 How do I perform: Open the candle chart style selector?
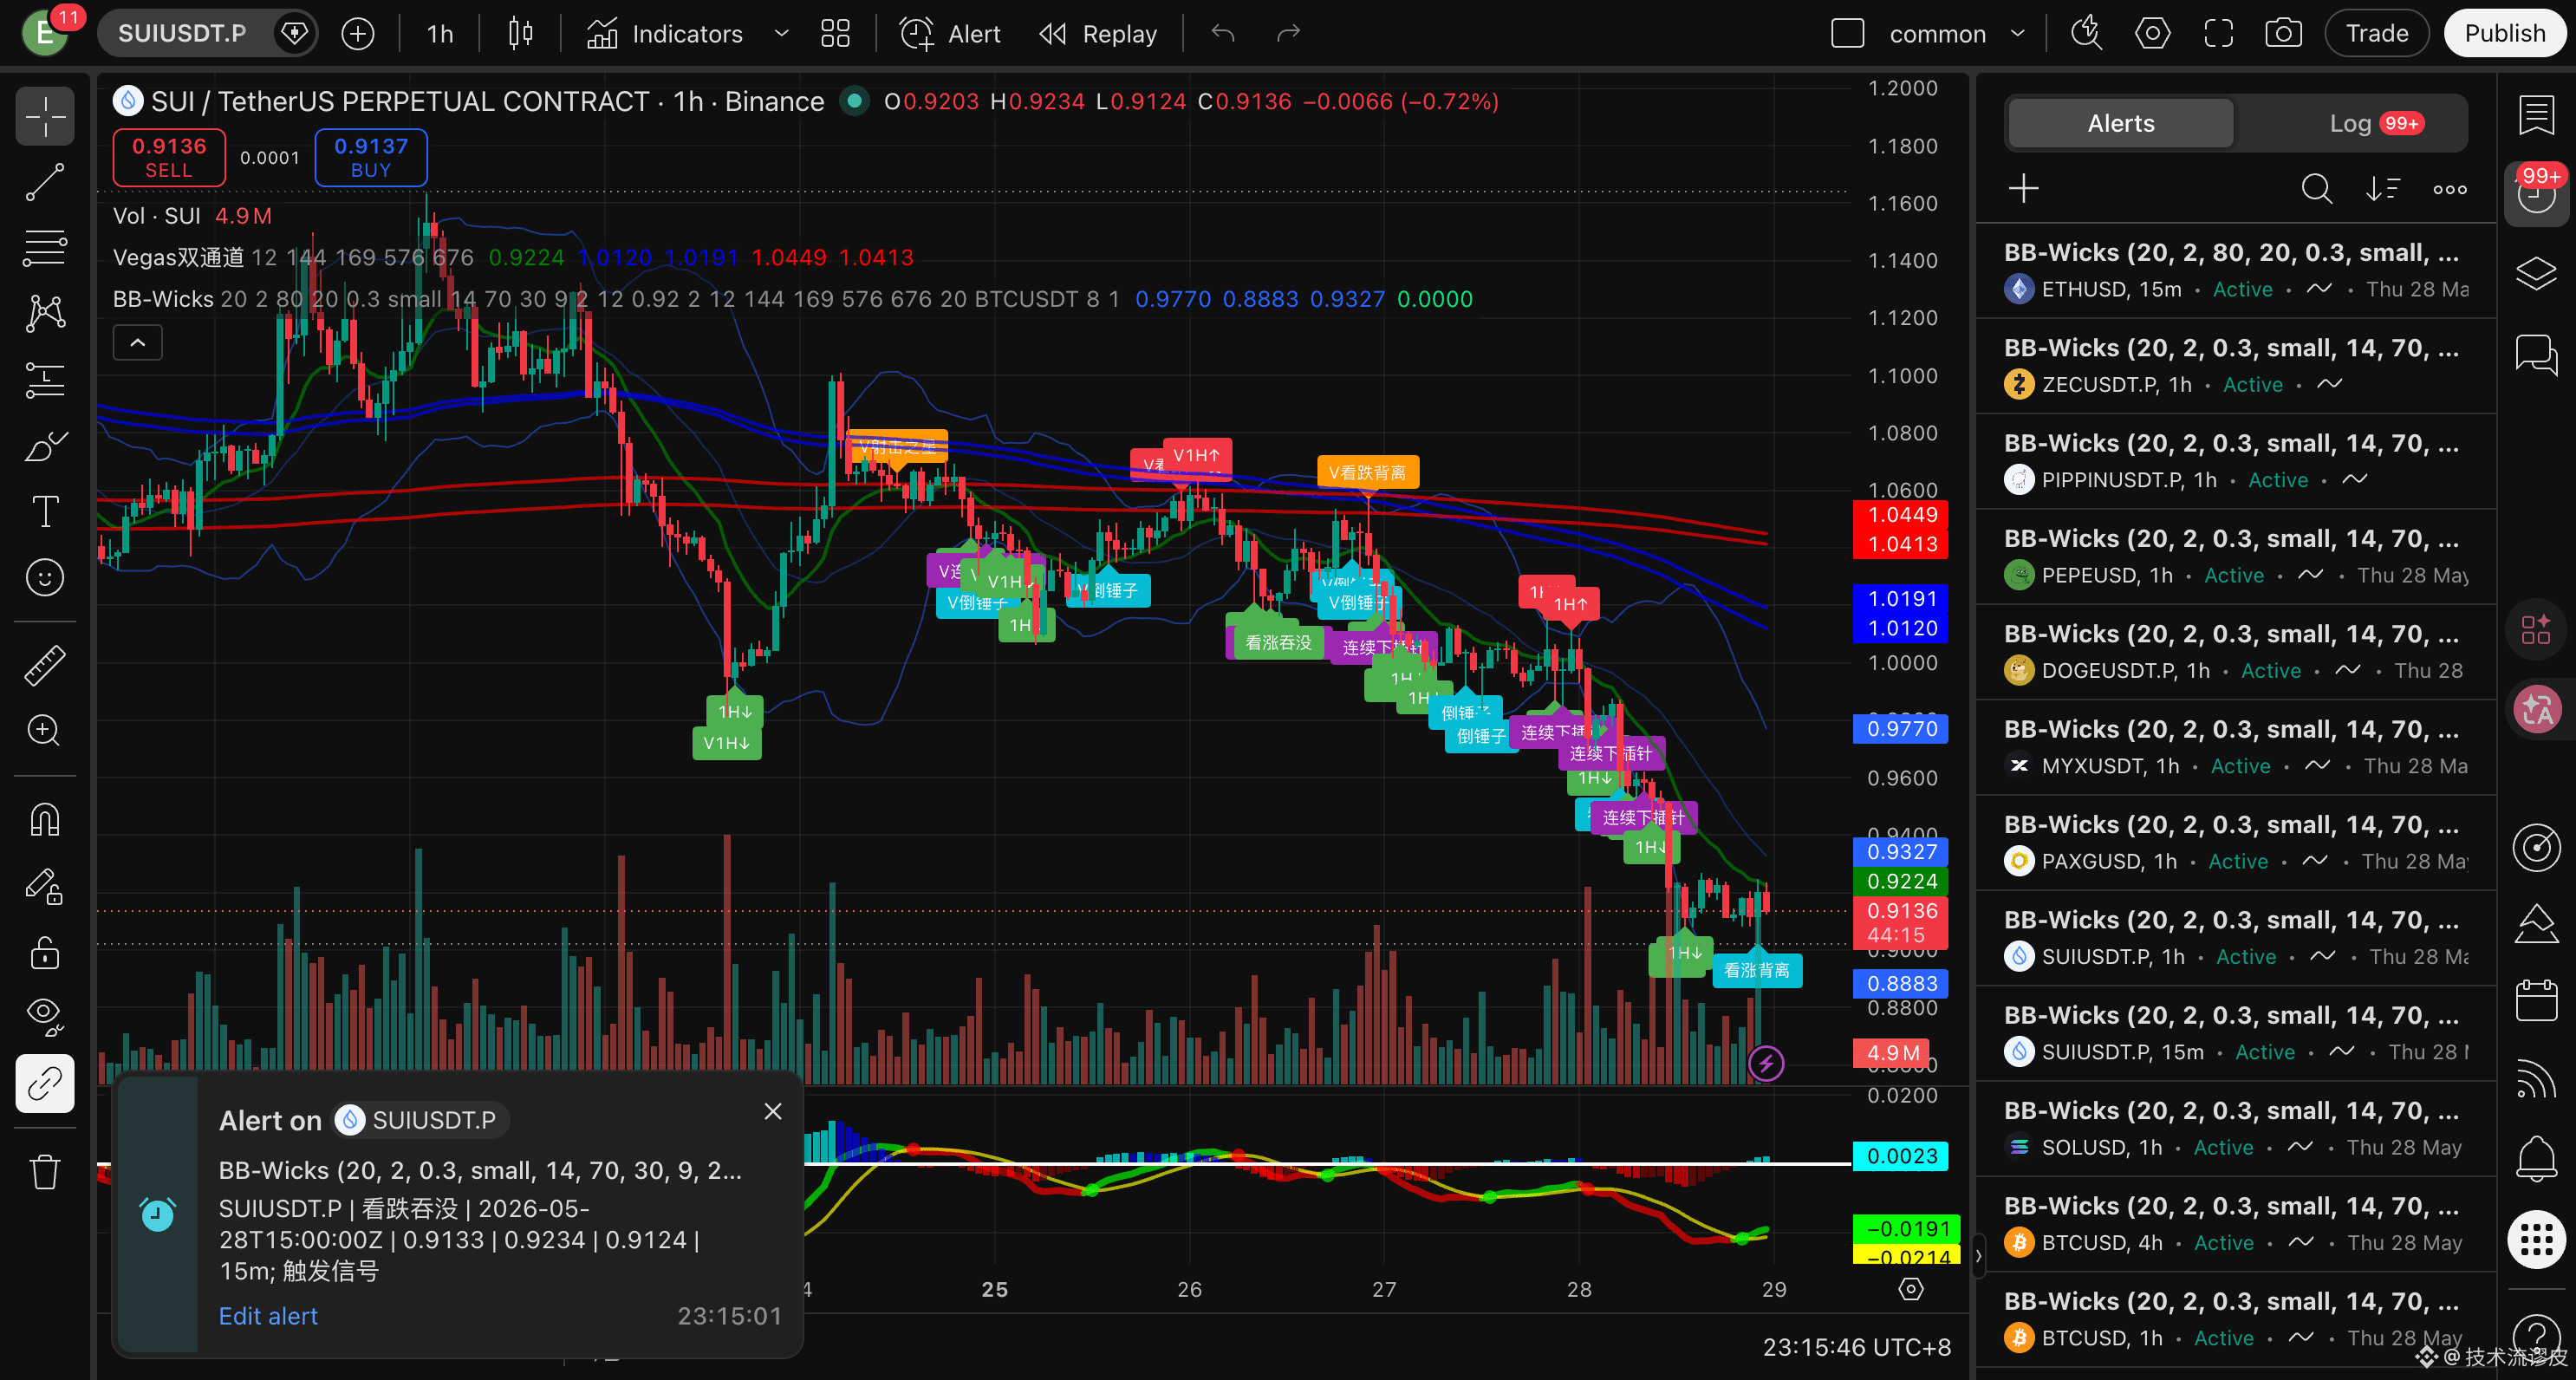coord(520,34)
